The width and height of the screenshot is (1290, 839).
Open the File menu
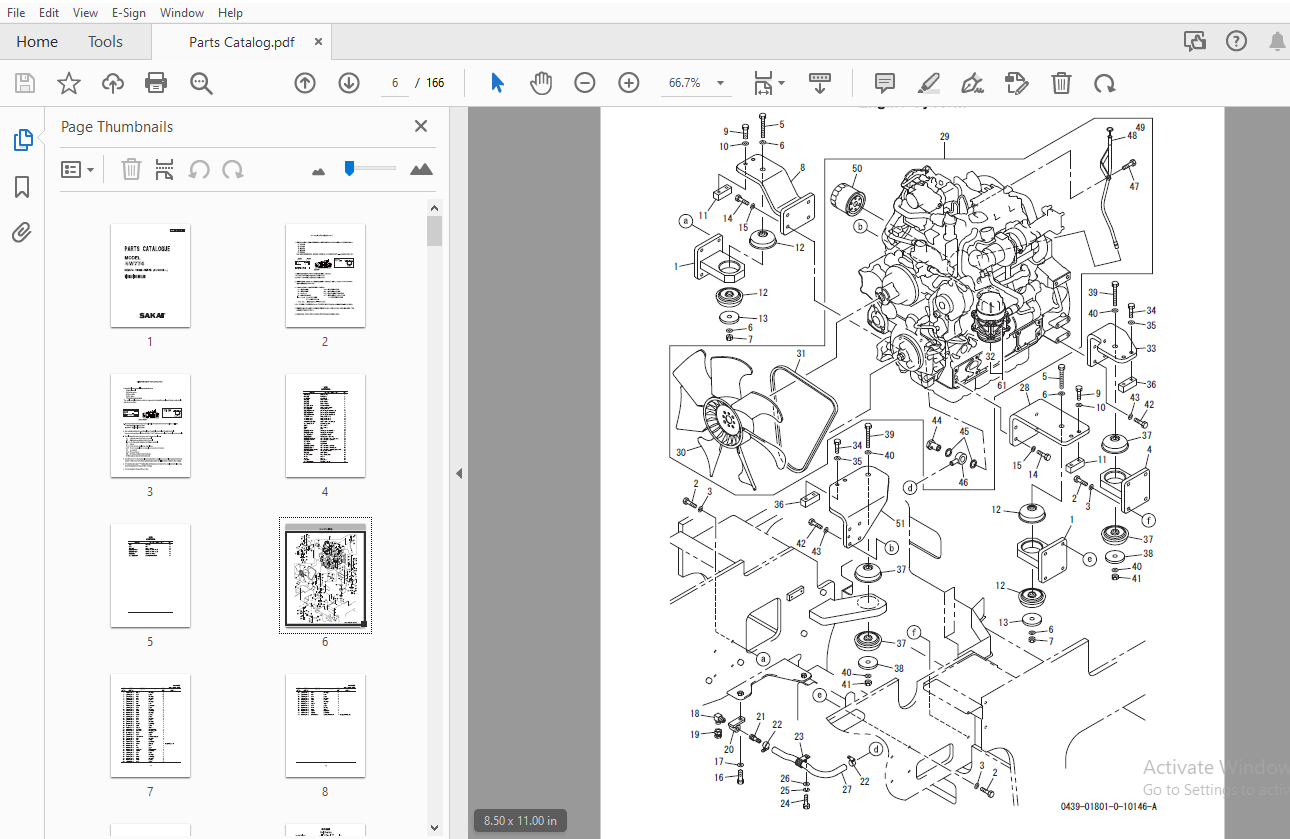[16, 13]
